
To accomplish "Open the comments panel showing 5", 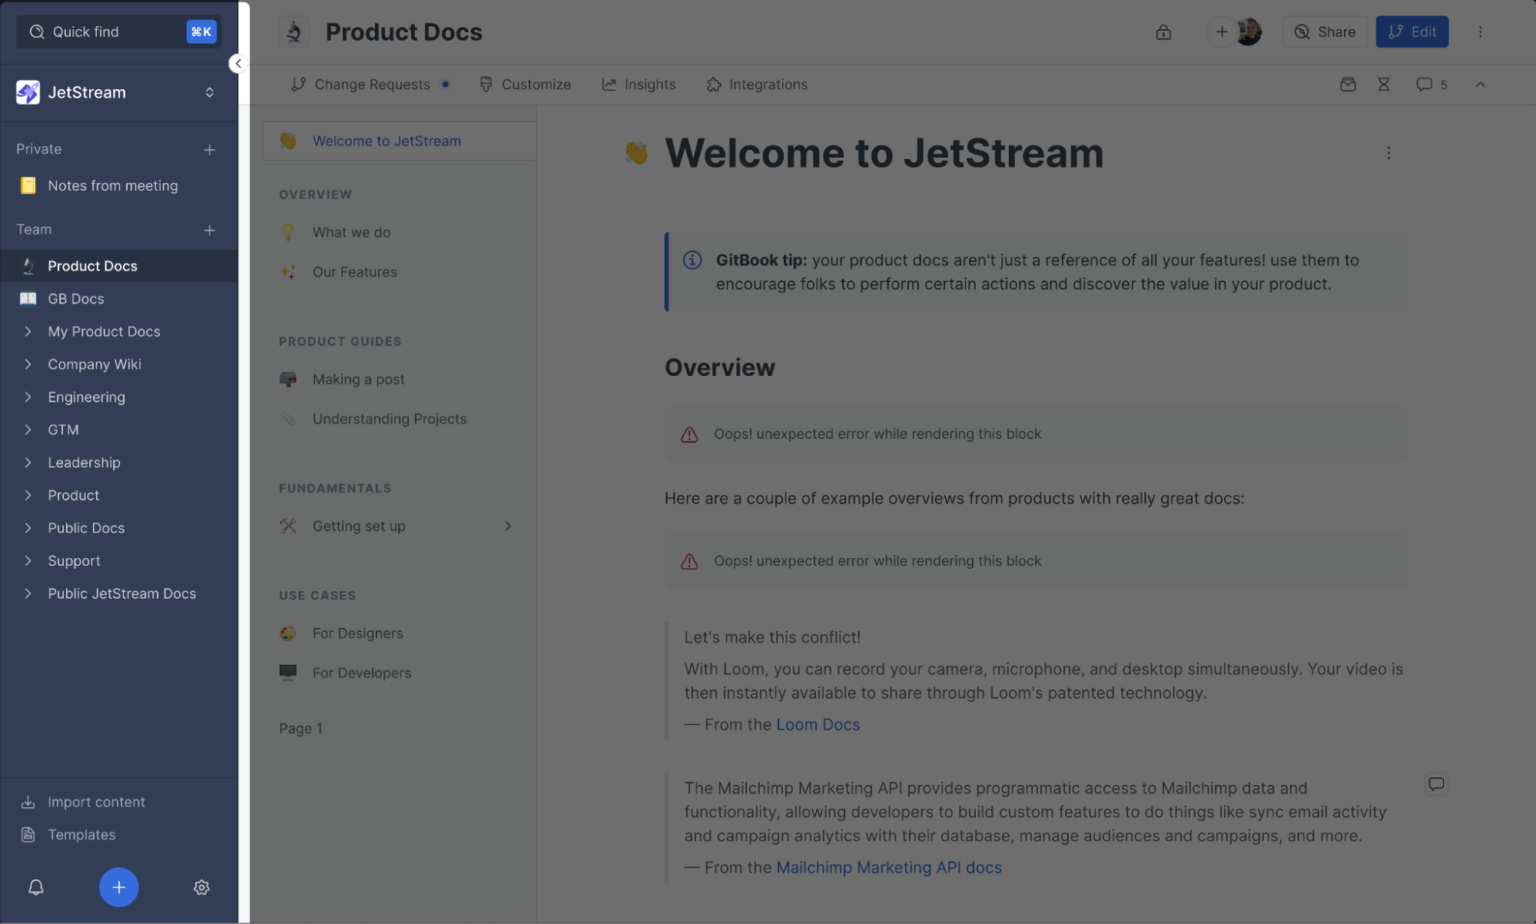I will (x=1429, y=84).
